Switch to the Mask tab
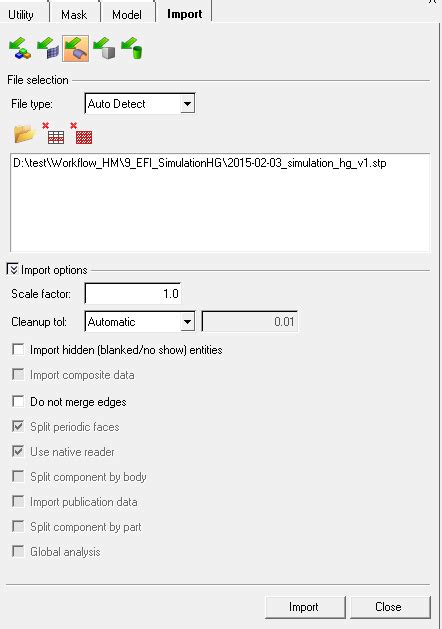Screen dimensions: 442x629 74,15
